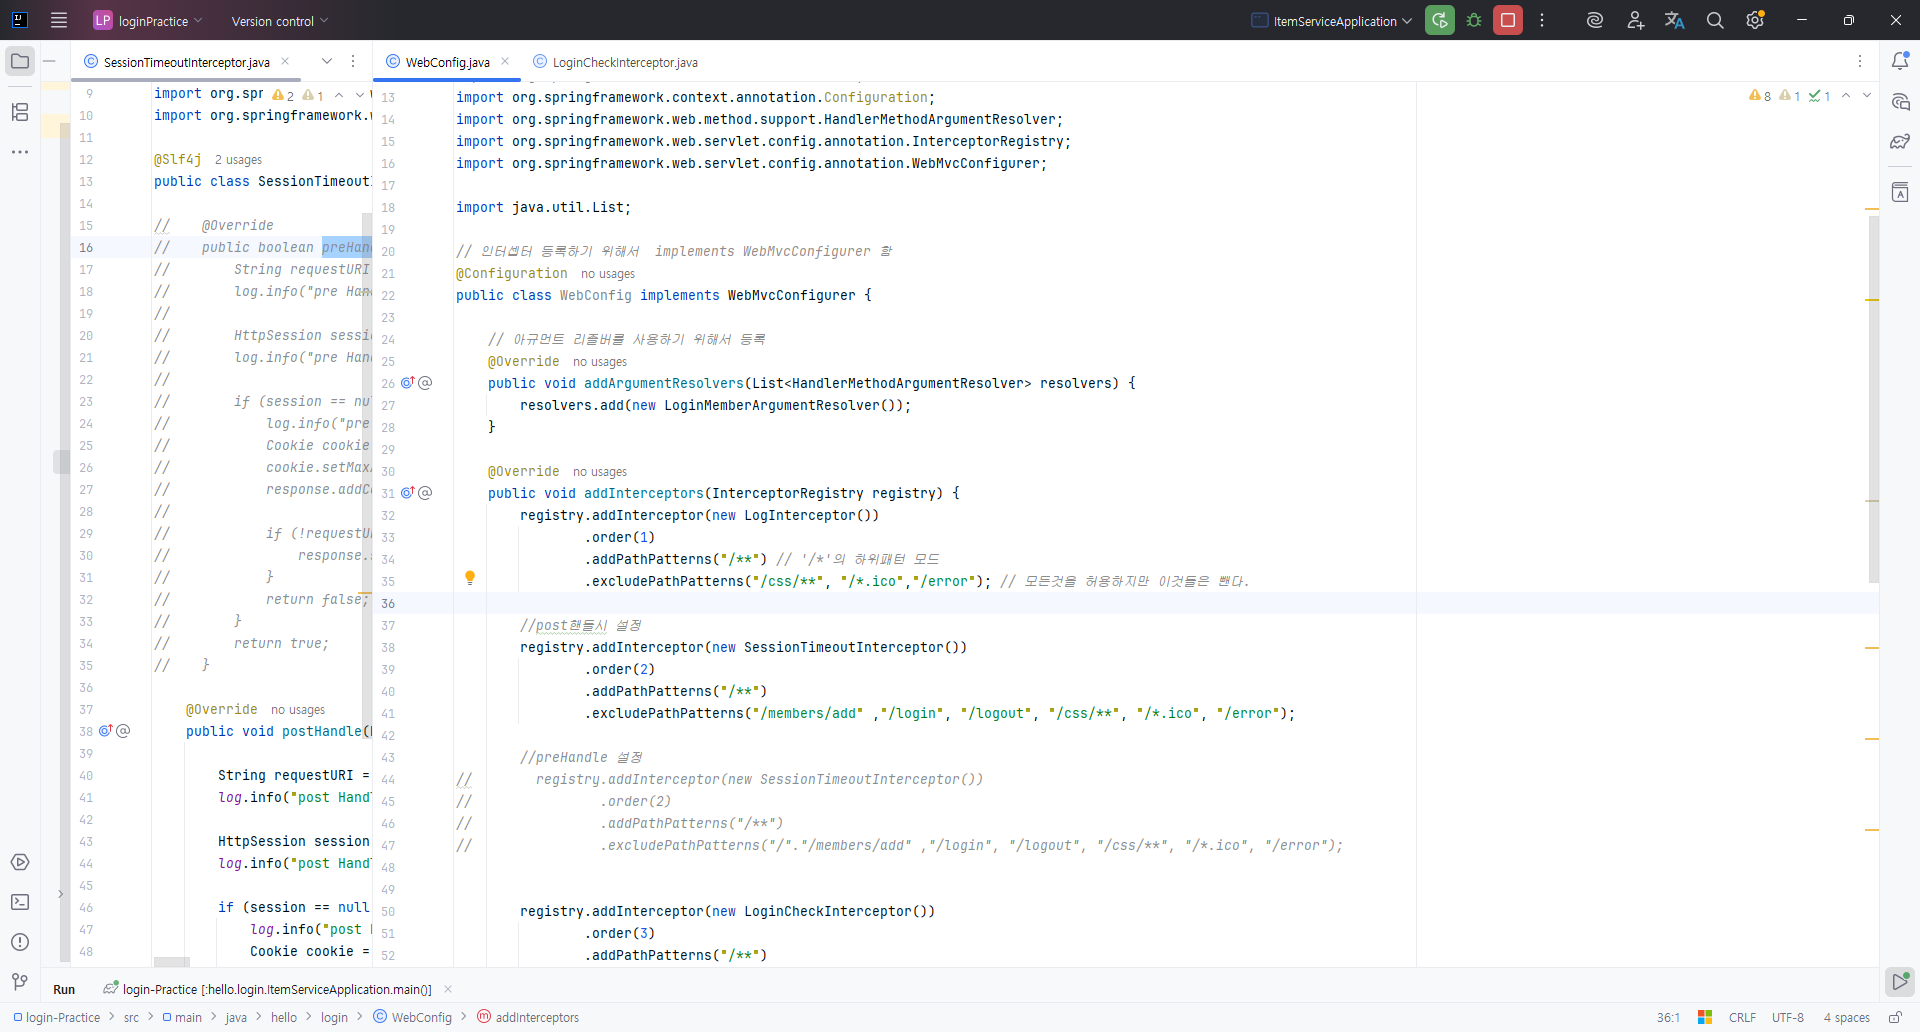The image size is (1920, 1032).
Task: Toggle read-only lock icon in status bar
Action: coord(1894,1017)
